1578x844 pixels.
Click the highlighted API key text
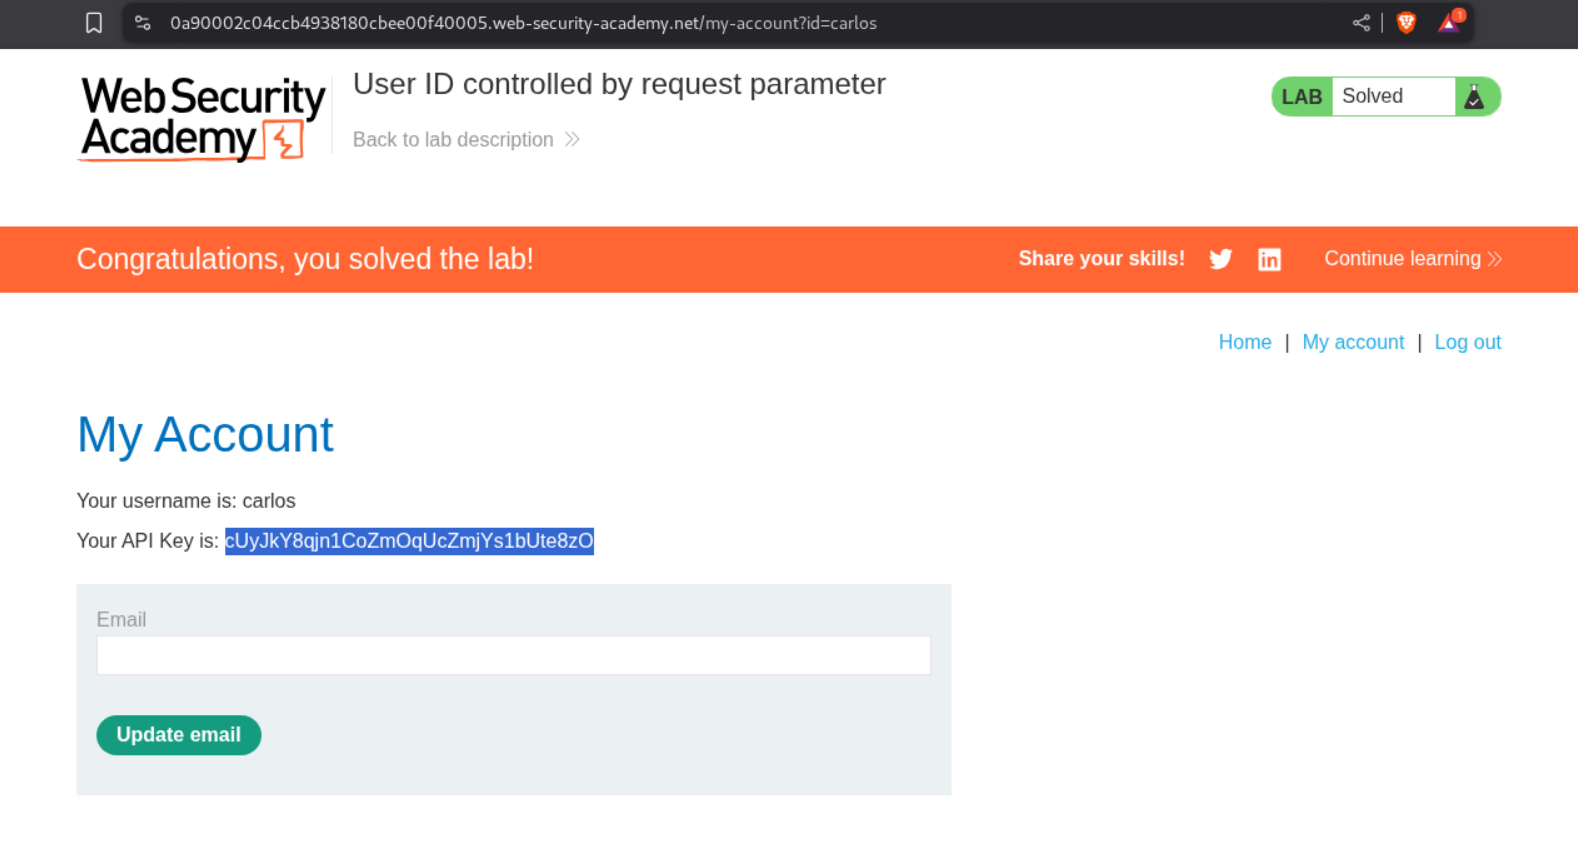pos(409,541)
